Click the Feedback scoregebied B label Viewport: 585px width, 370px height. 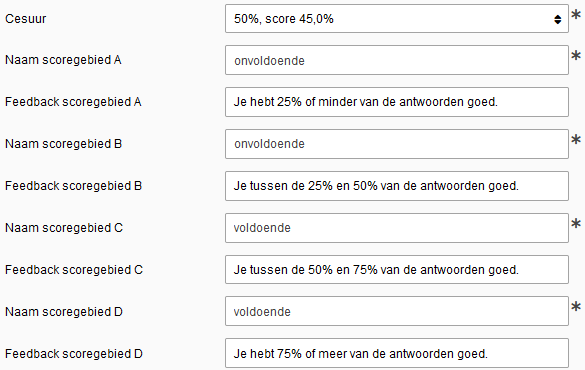[73, 186]
